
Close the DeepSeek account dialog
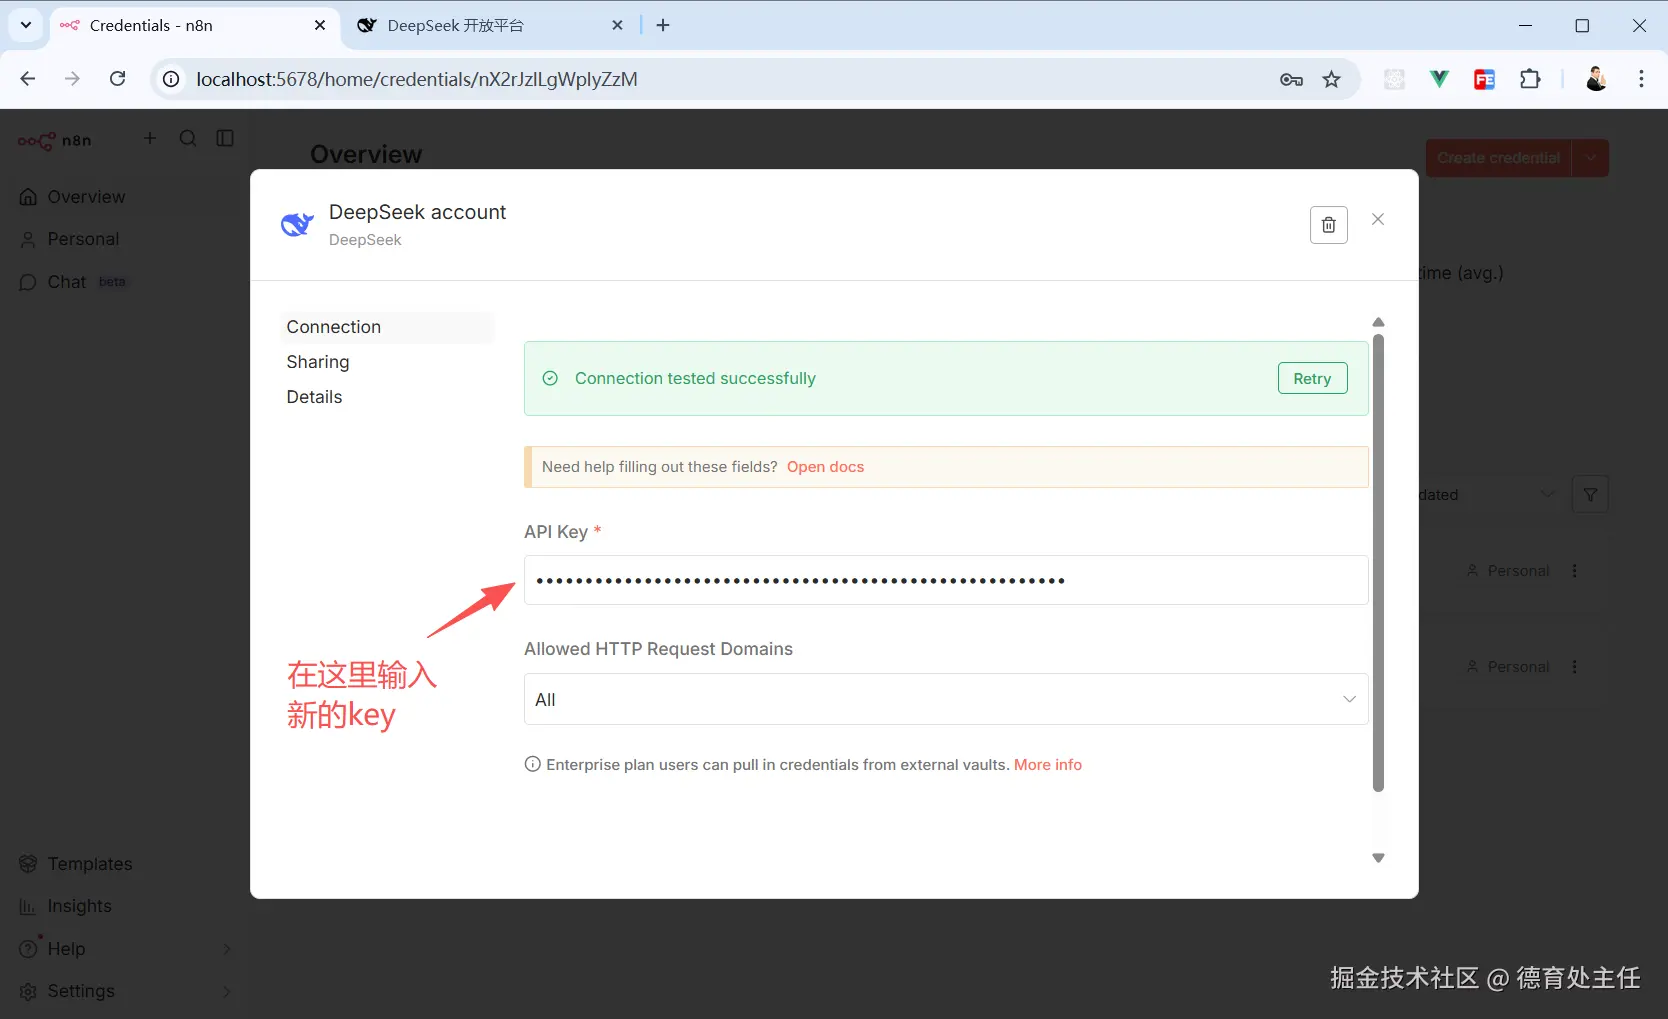[1378, 219]
